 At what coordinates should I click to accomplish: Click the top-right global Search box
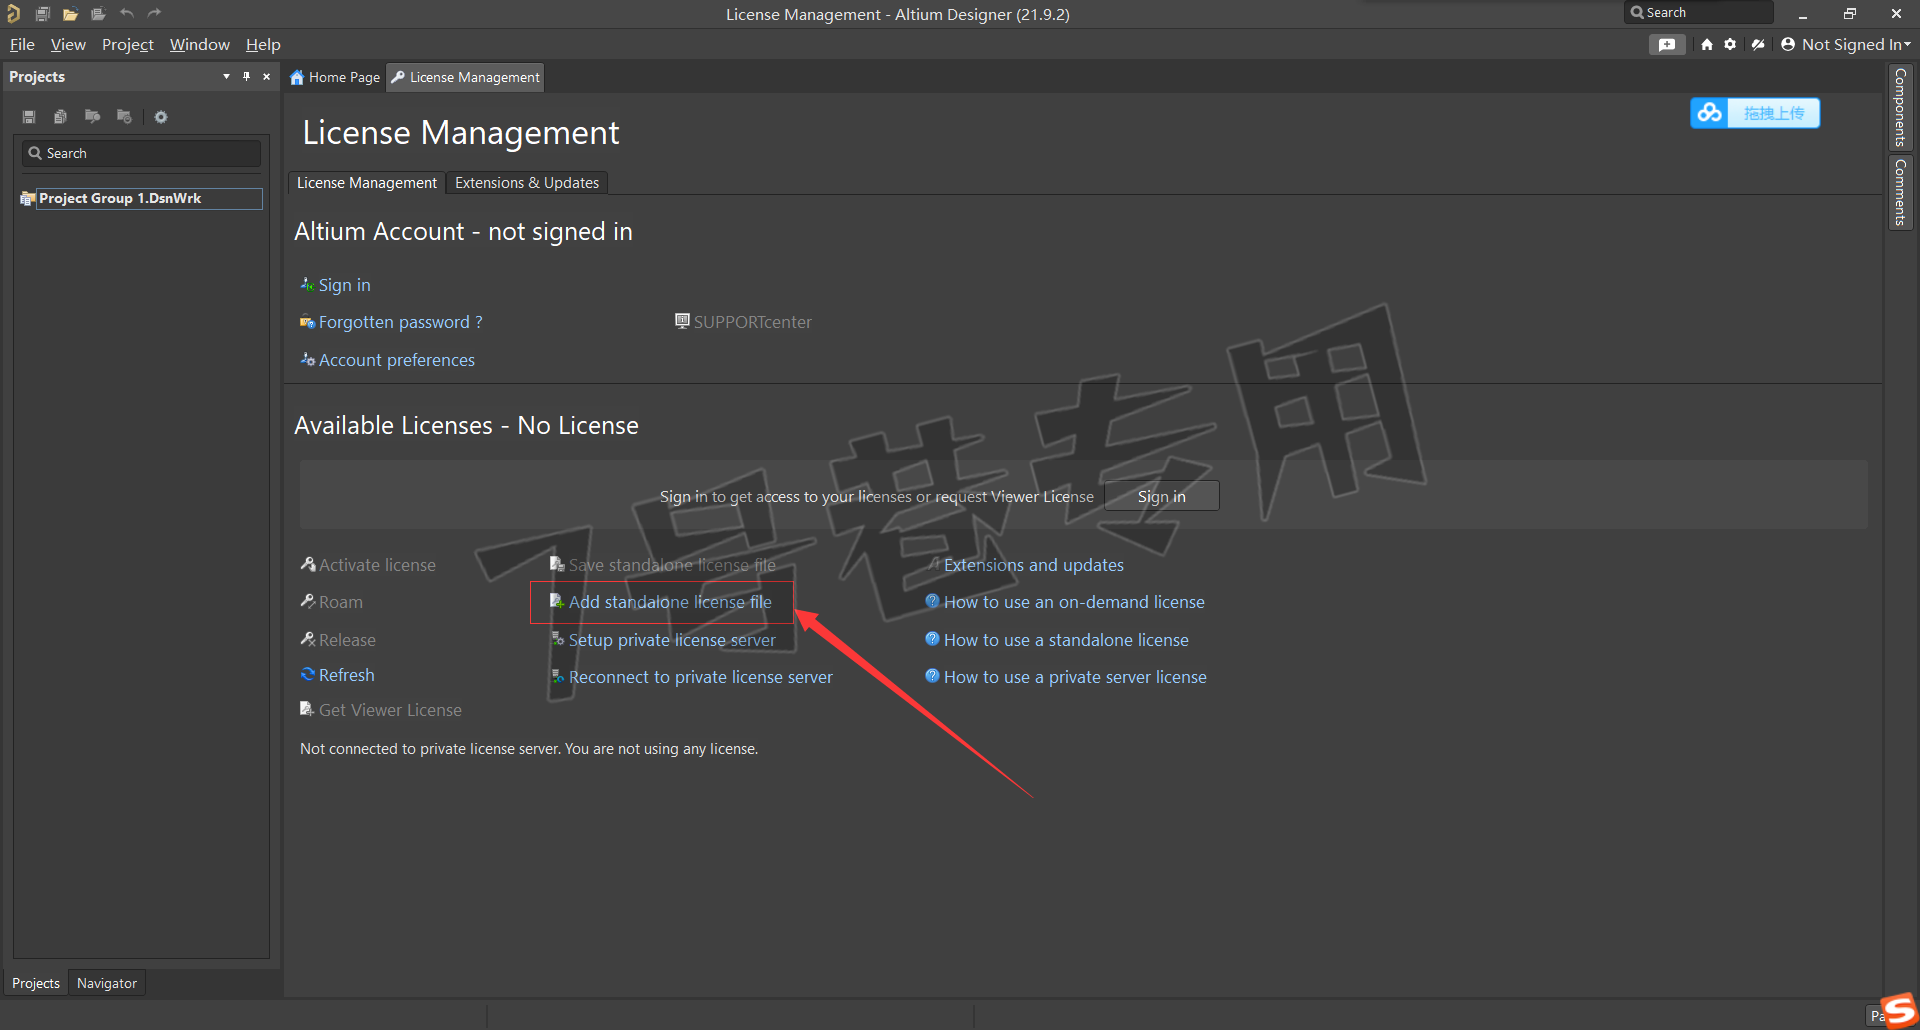coord(1698,13)
